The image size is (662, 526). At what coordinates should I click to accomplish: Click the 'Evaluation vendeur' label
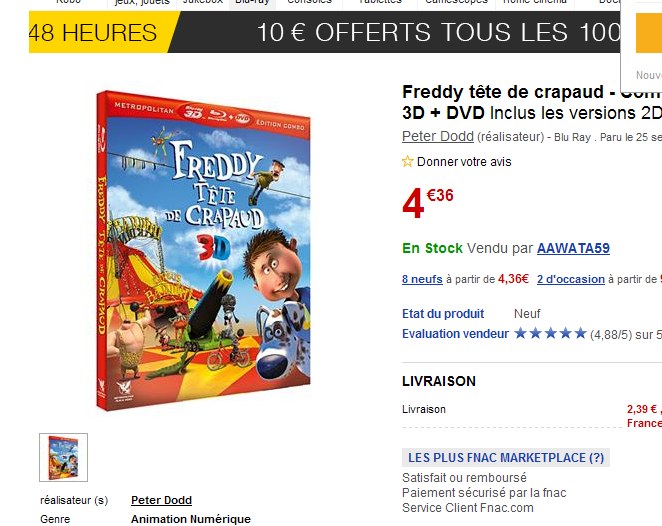click(x=455, y=333)
